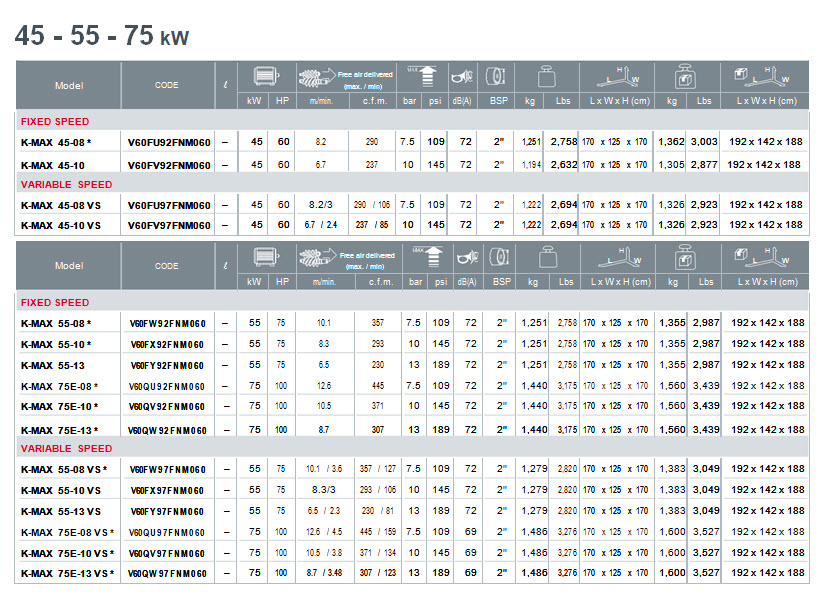This screenshot has width=827, height=598.
Task: Click the "K-MAX 75E-10 VS *" model name
Action: coord(68,554)
